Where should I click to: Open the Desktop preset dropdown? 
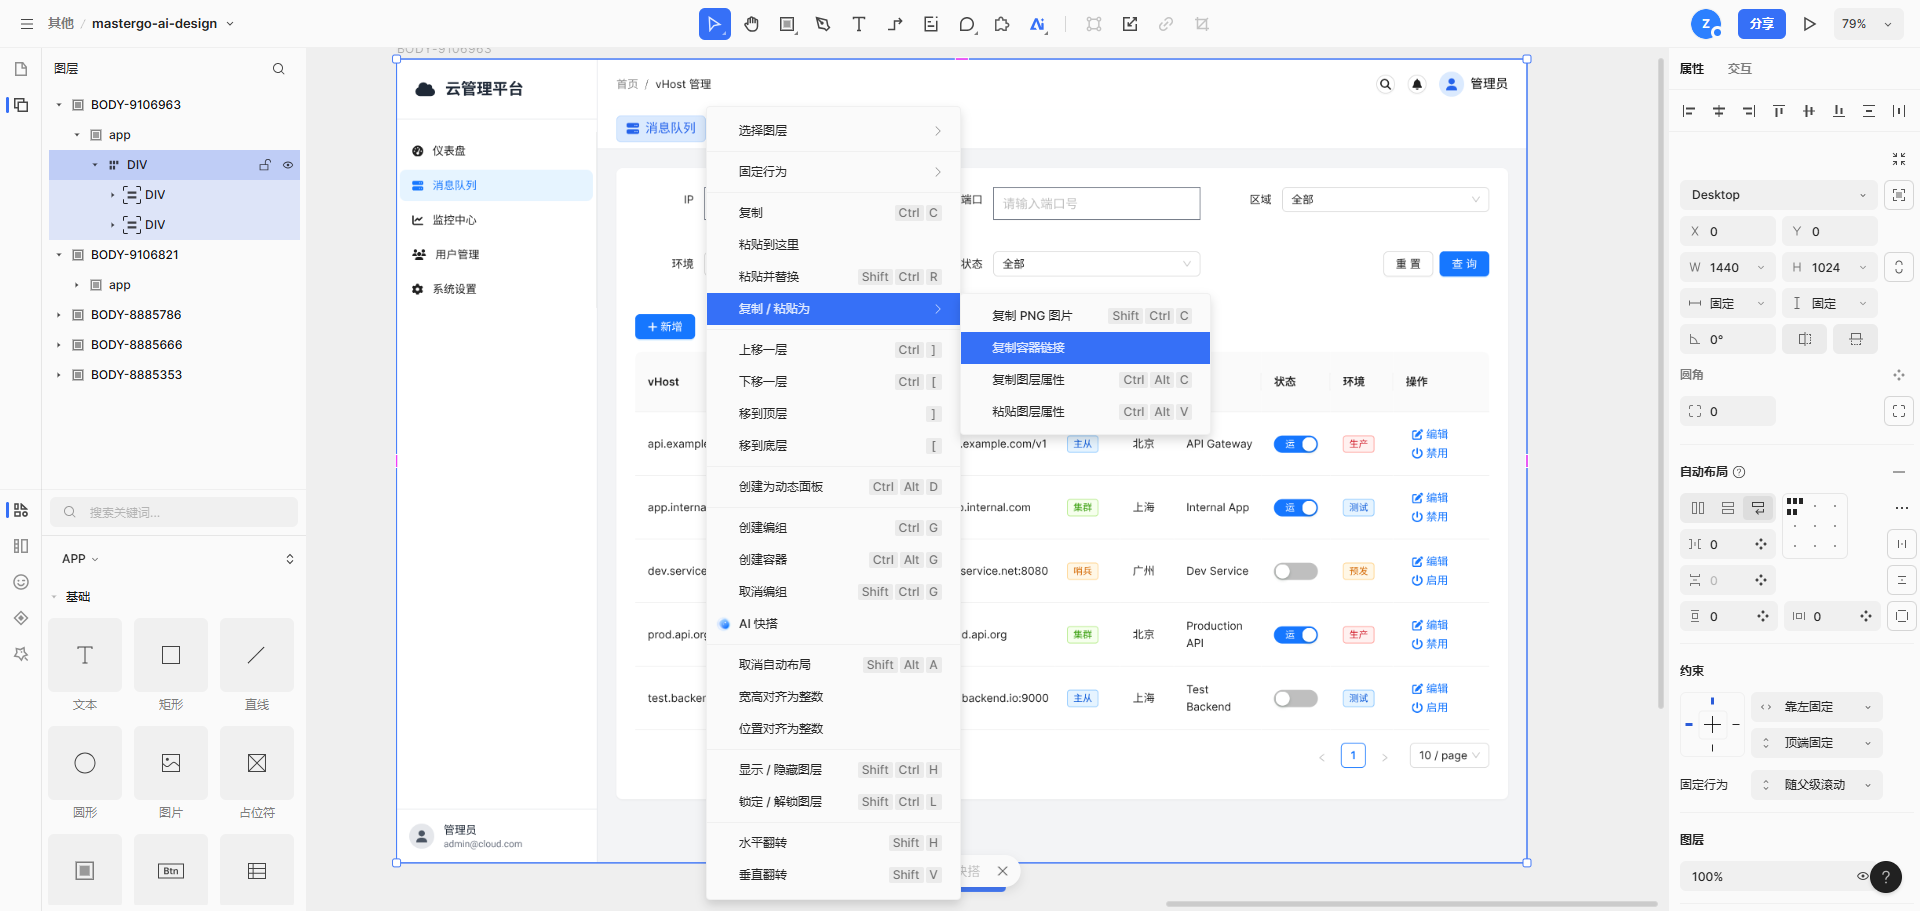coord(1777,194)
